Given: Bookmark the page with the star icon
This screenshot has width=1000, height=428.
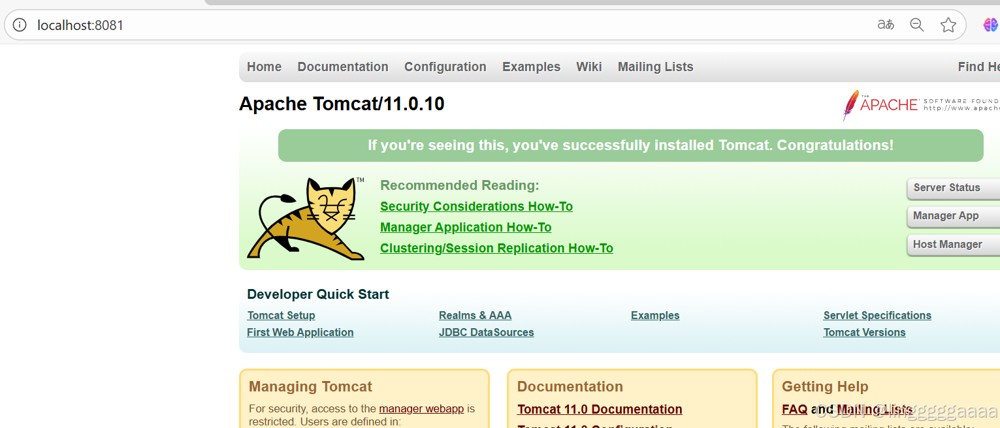Looking at the screenshot, I should pyautogui.click(x=948, y=25).
